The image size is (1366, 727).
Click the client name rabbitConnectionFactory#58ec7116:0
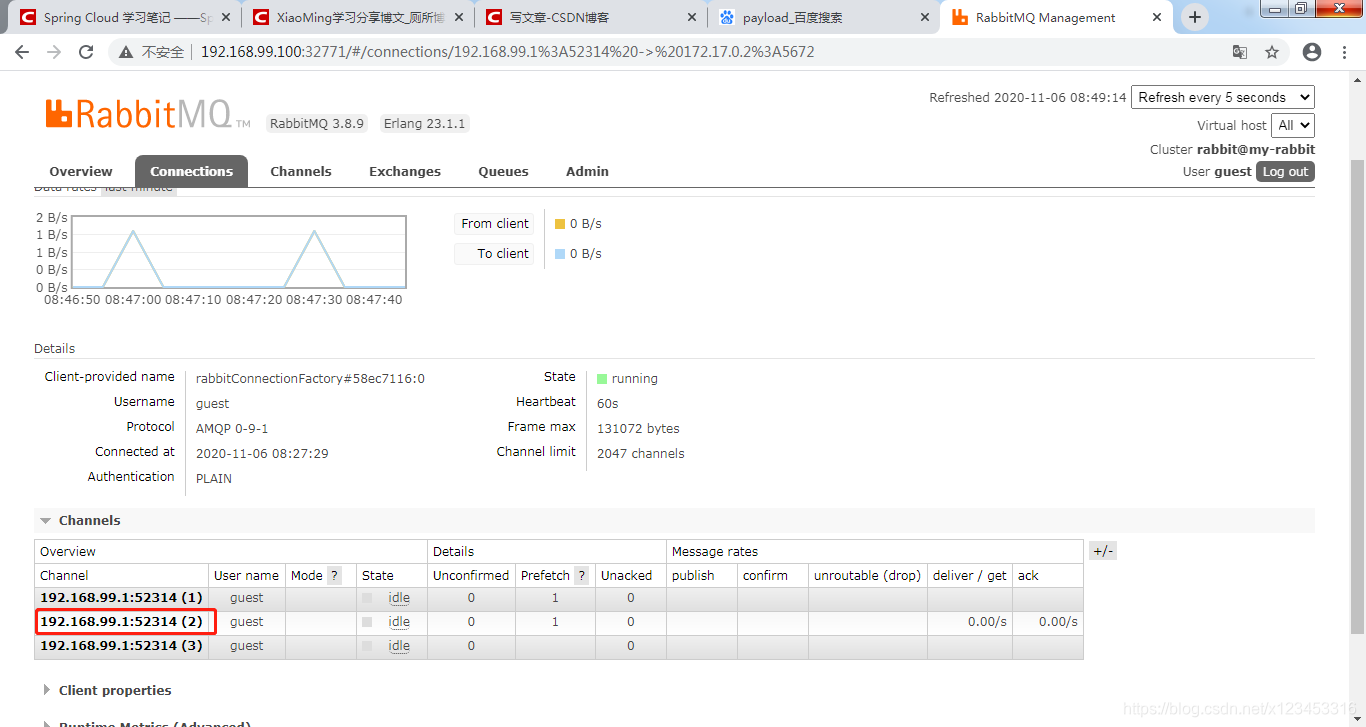(x=310, y=379)
